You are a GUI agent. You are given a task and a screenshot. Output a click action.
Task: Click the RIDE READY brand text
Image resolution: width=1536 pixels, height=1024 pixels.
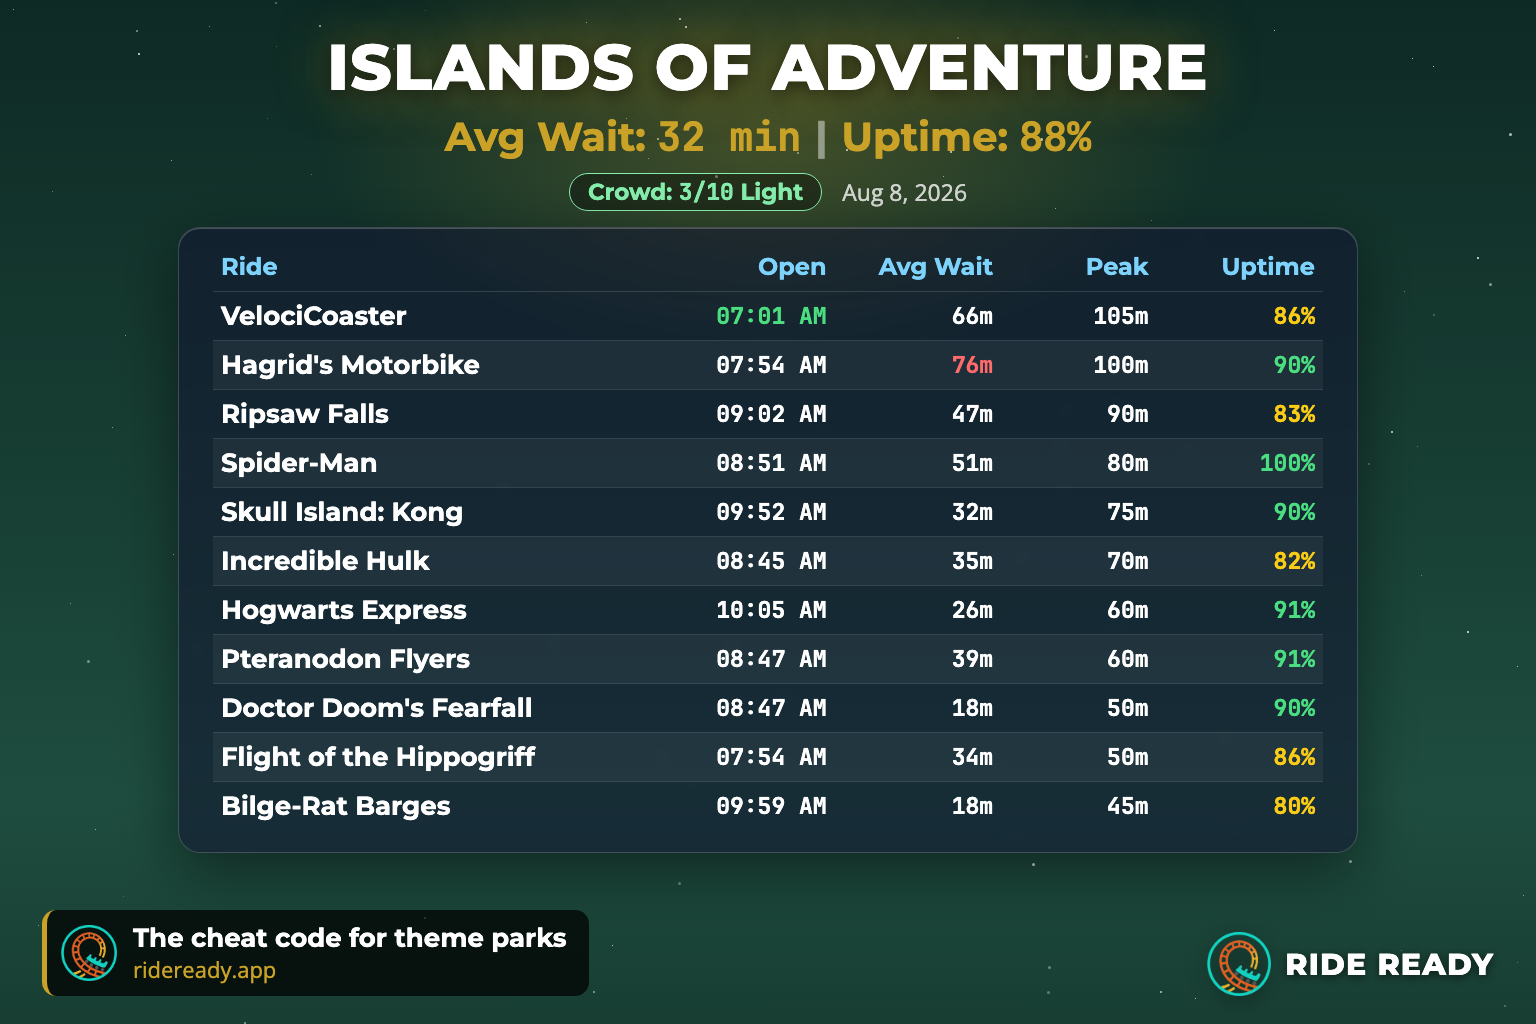[x=1389, y=965]
